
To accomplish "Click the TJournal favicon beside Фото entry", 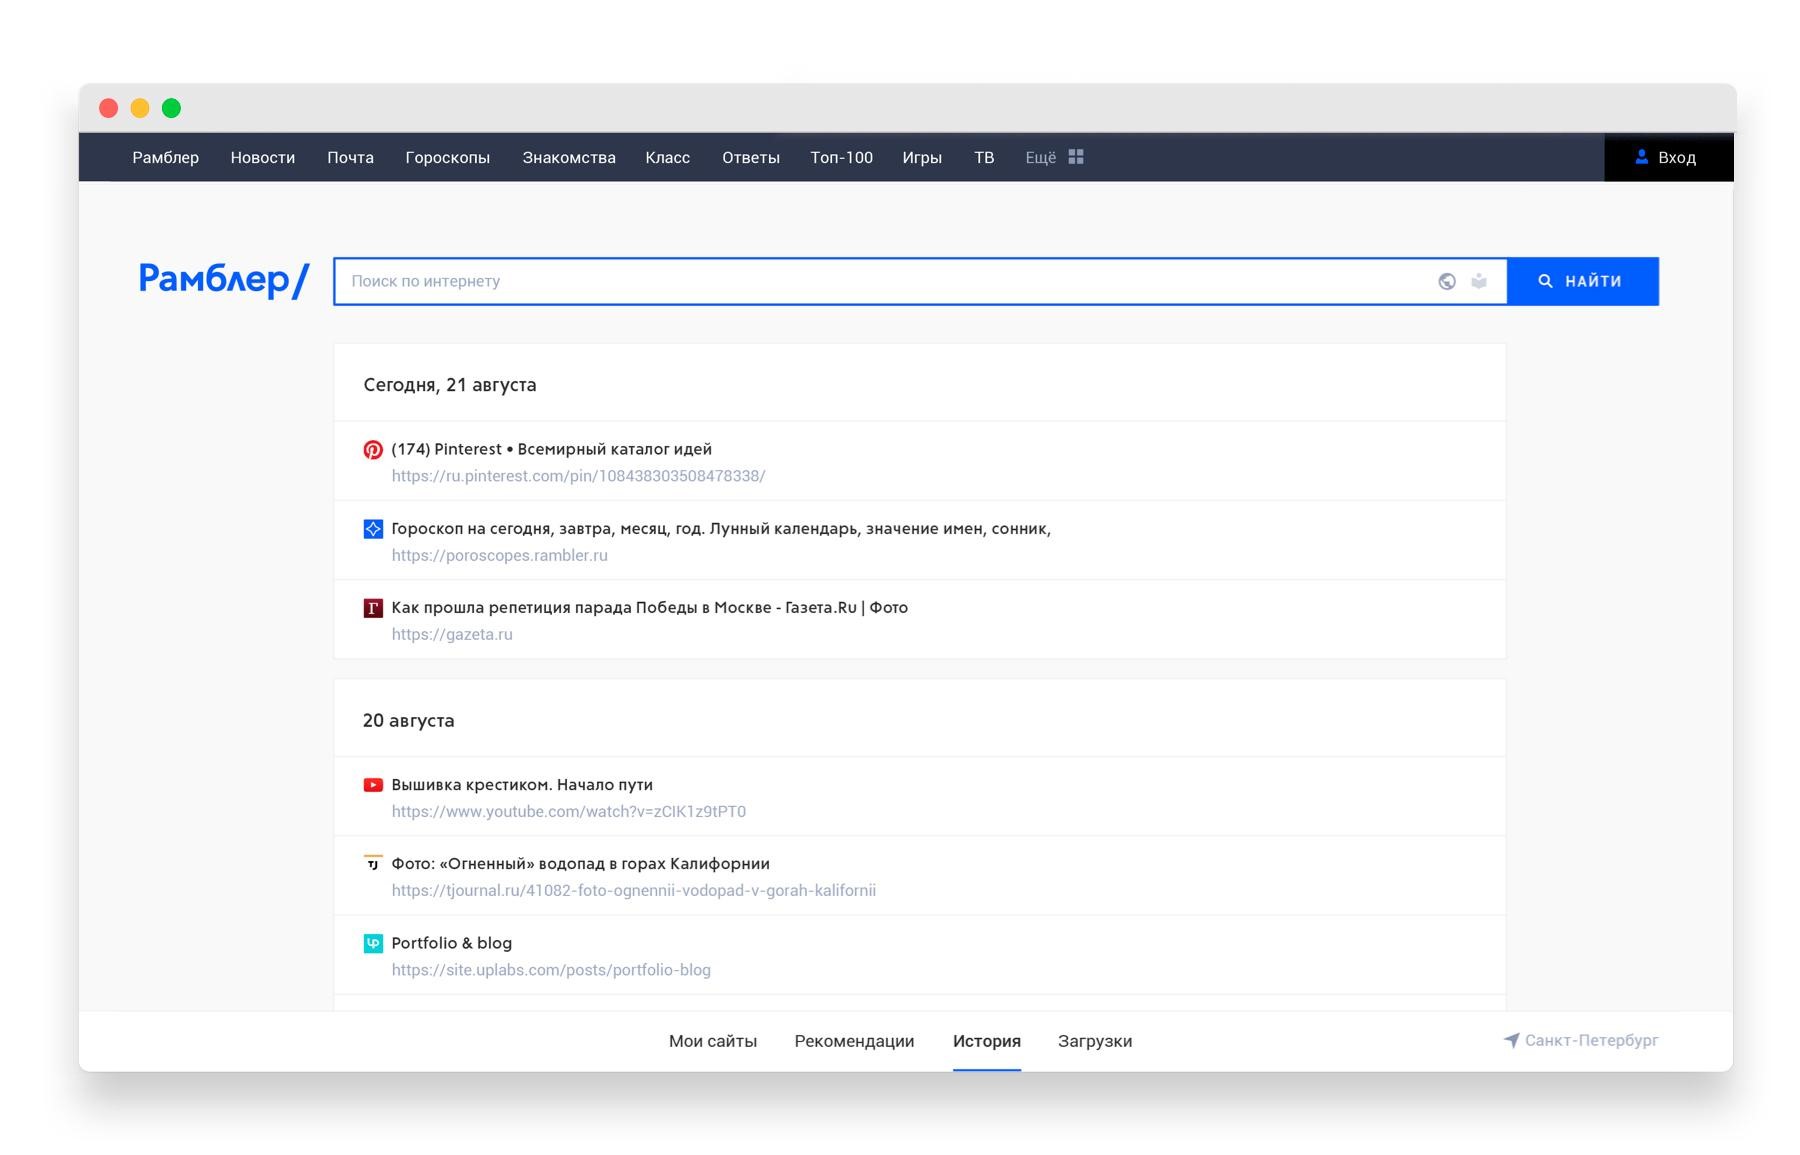I will coord(373,863).
